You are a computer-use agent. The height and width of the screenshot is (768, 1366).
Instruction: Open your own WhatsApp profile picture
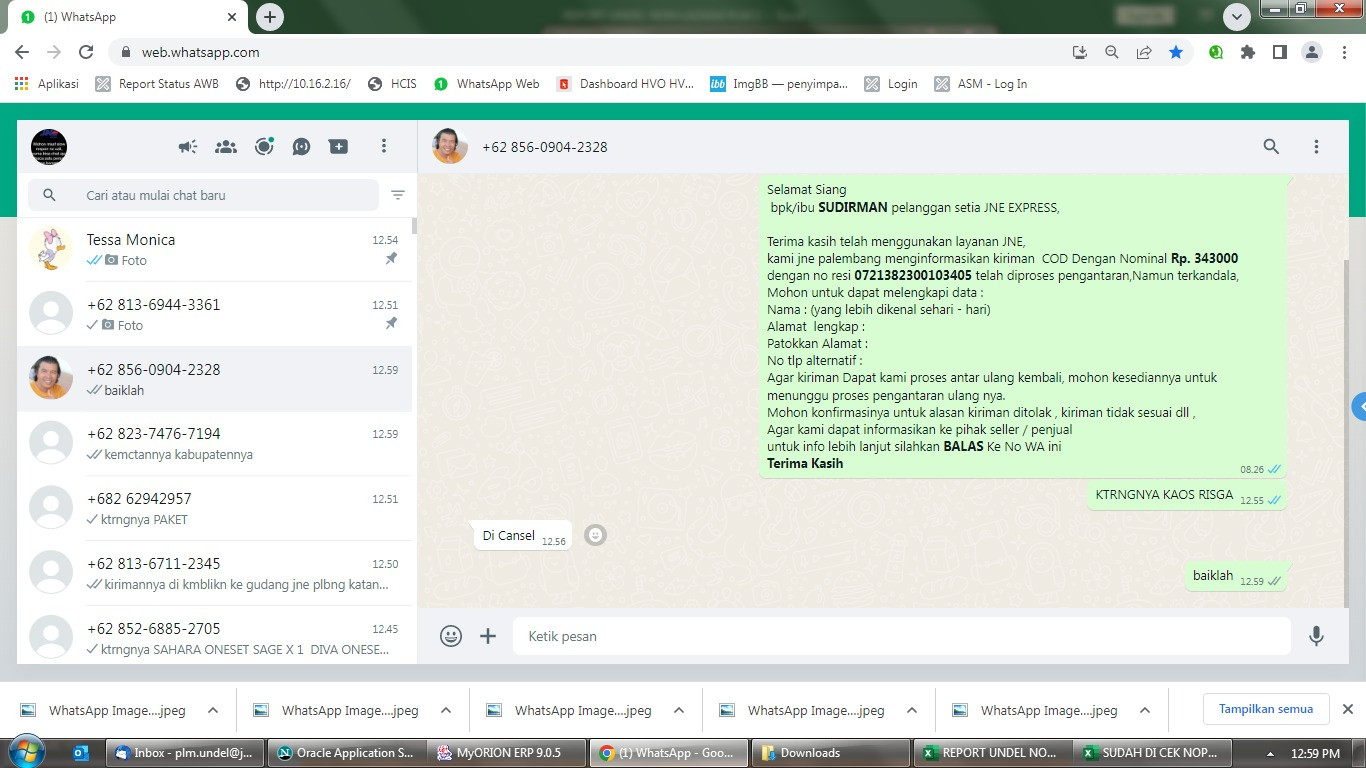pos(49,147)
